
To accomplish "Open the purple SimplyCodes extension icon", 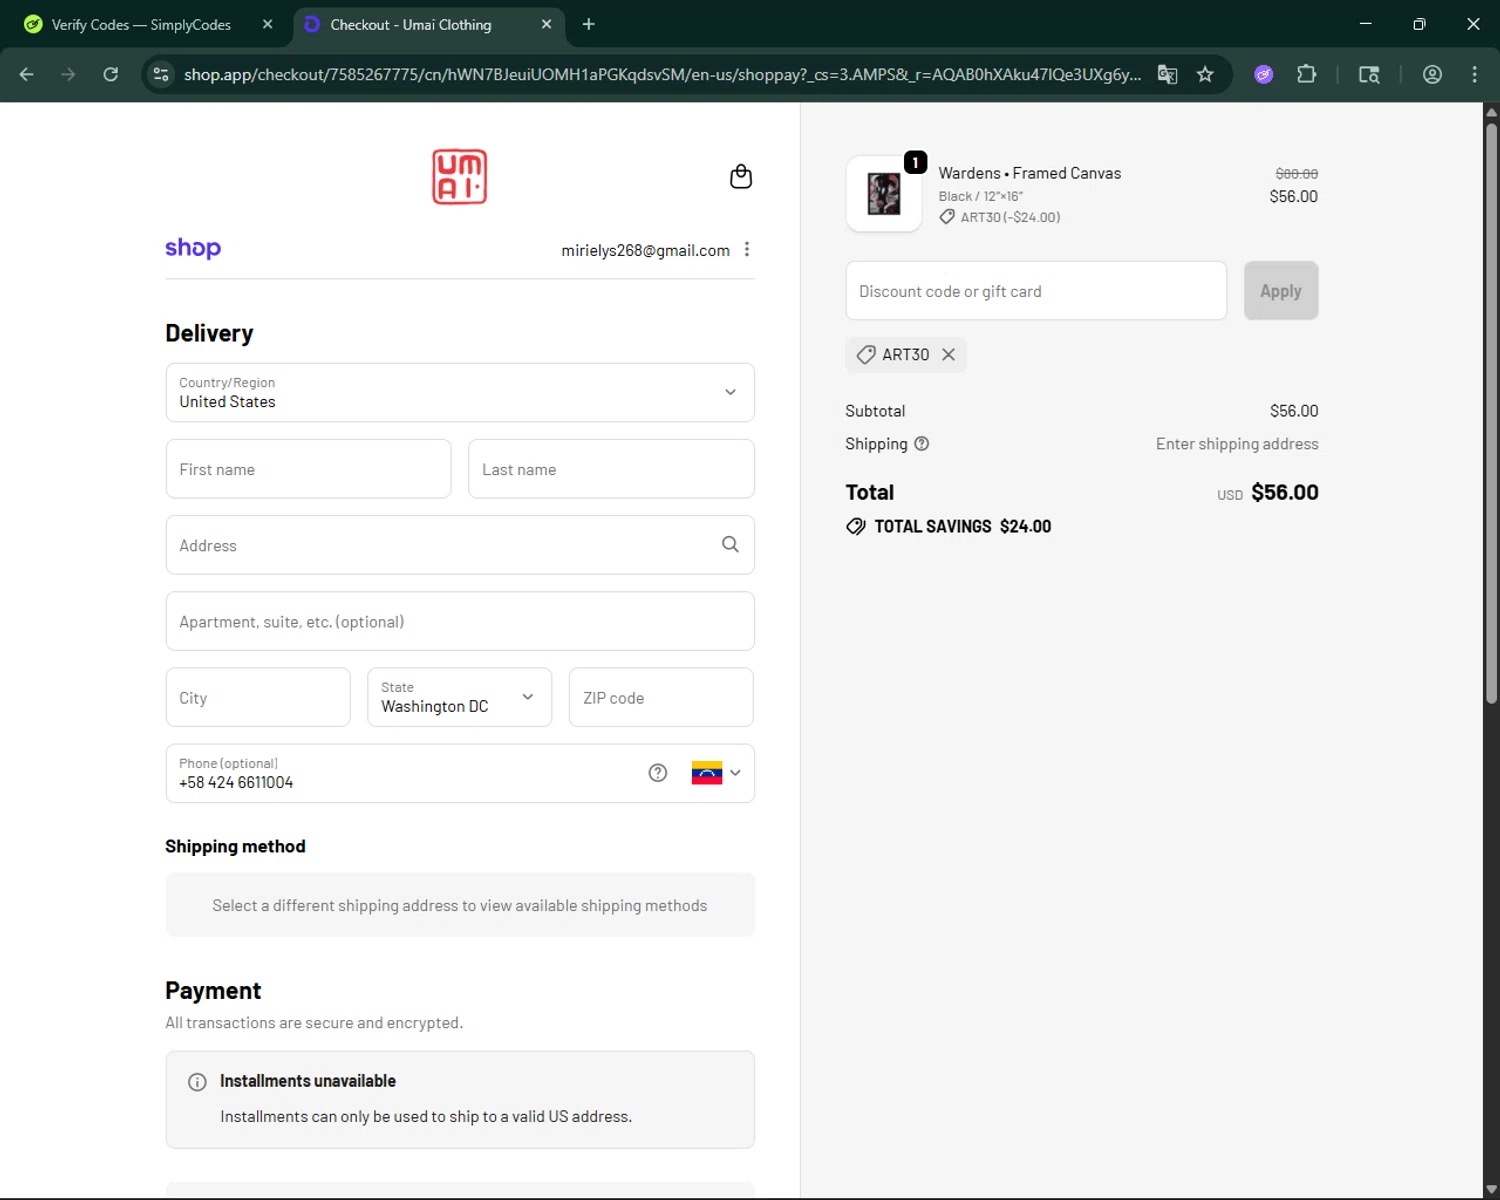I will tap(1264, 74).
